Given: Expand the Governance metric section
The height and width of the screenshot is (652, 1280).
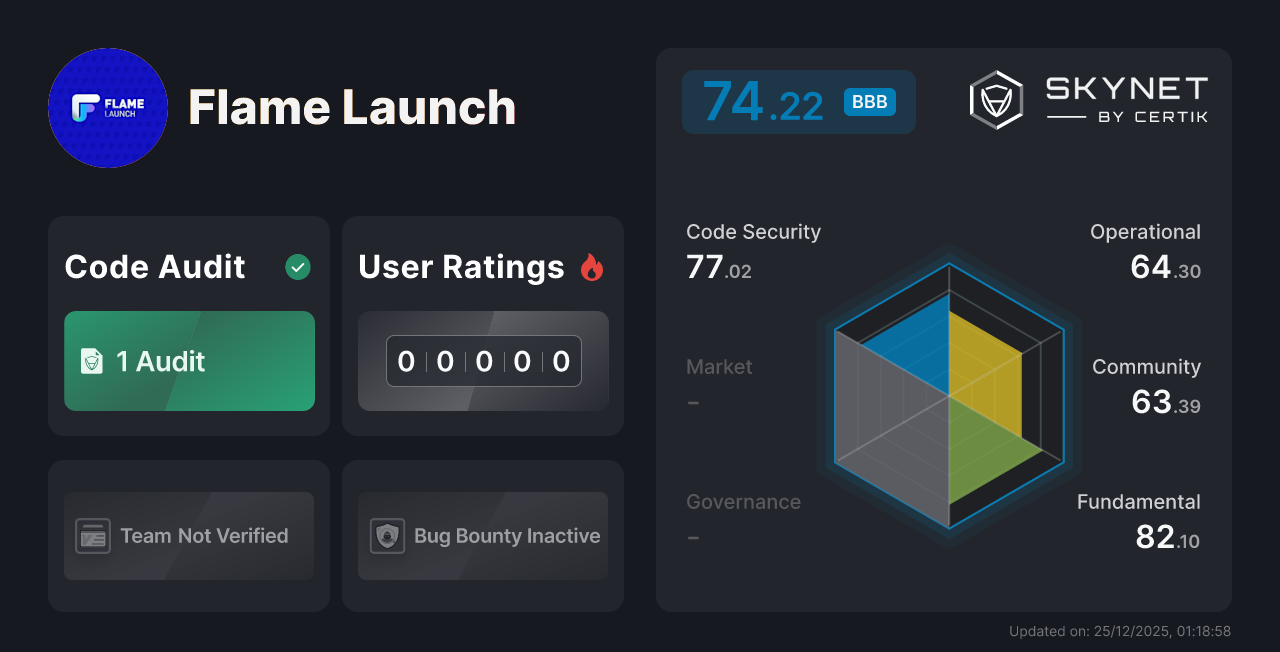Looking at the screenshot, I should 743,518.
